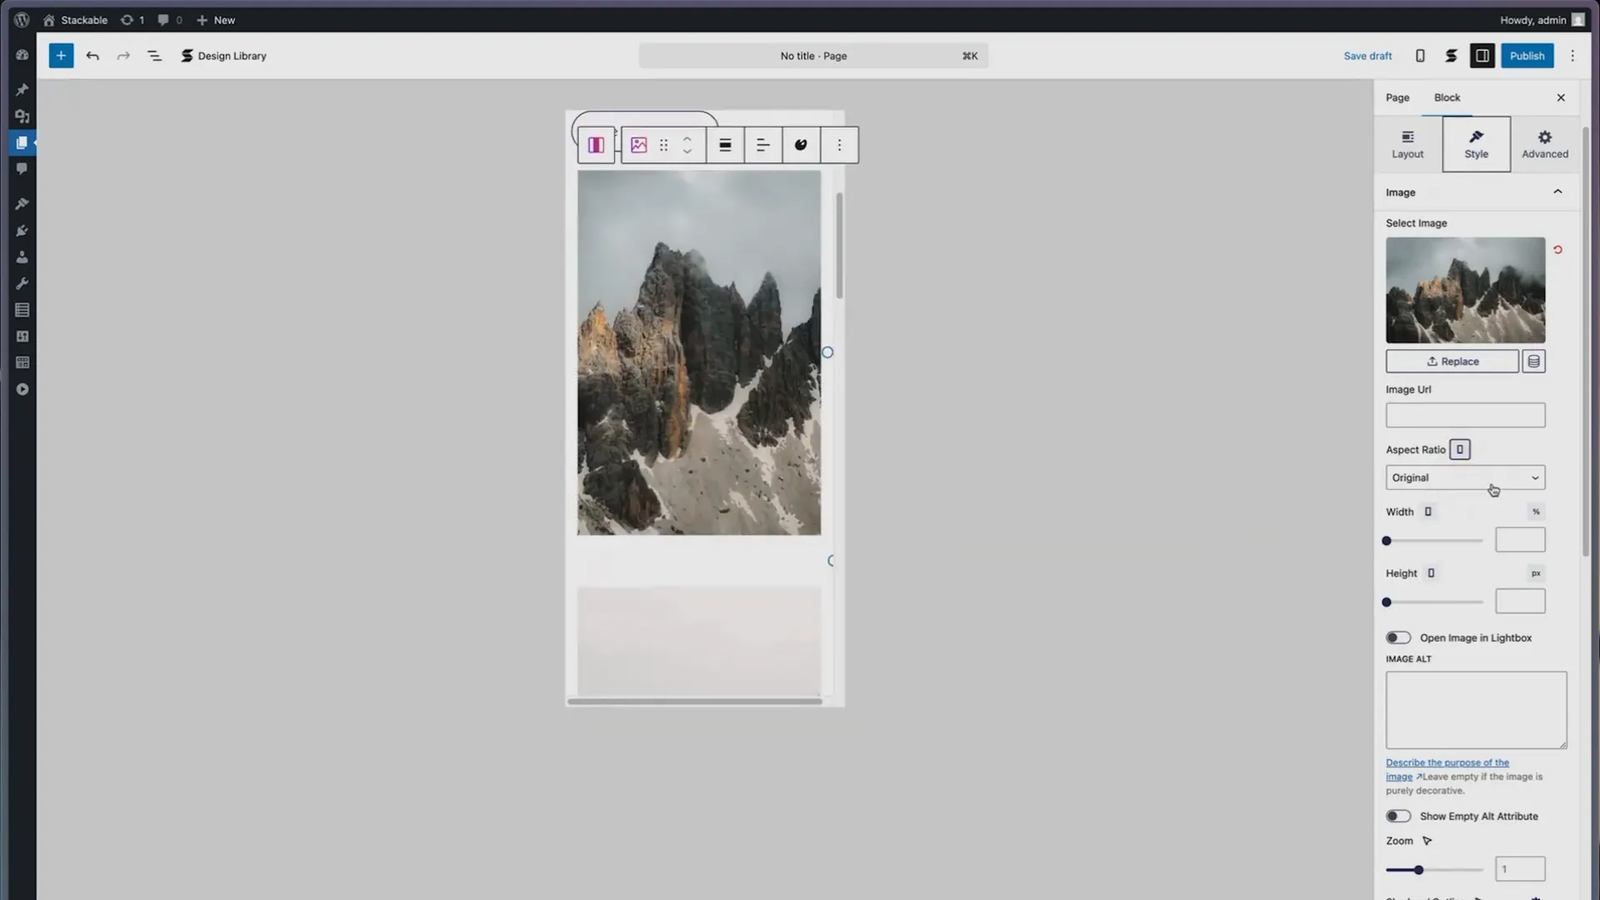The width and height of the screenshot is (1600, 900).
Task: Undo the last change
Action: (x=93, y=56)
